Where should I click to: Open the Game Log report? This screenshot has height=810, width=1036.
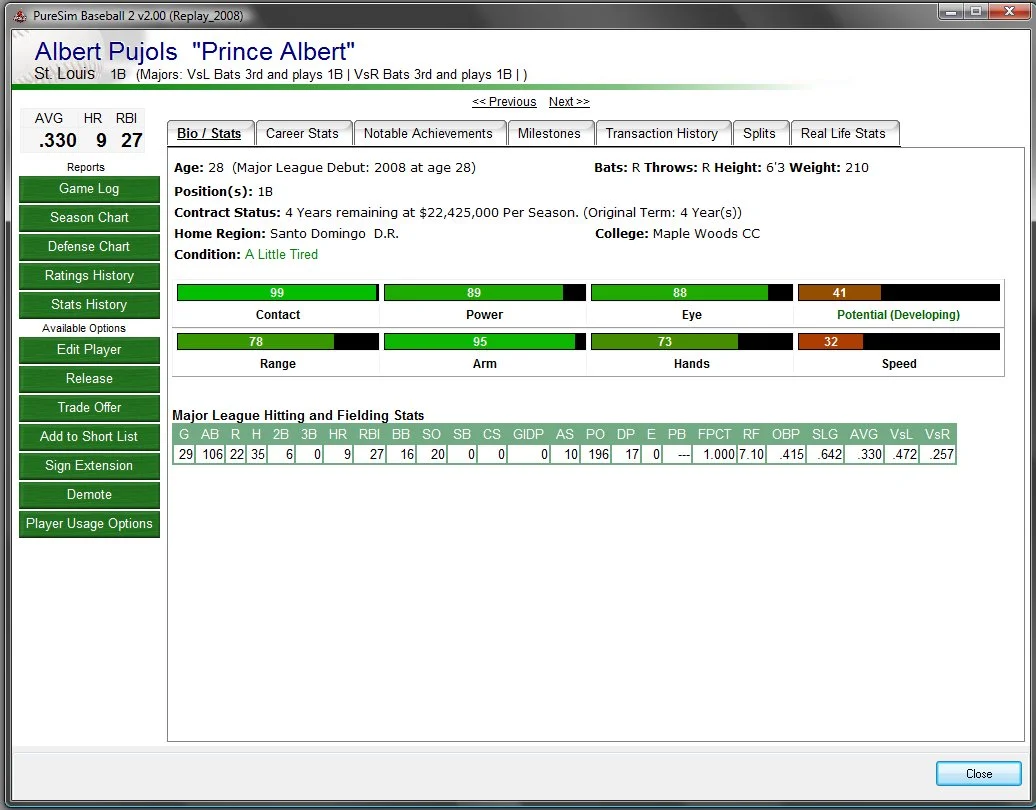click(x=89, y=189)
